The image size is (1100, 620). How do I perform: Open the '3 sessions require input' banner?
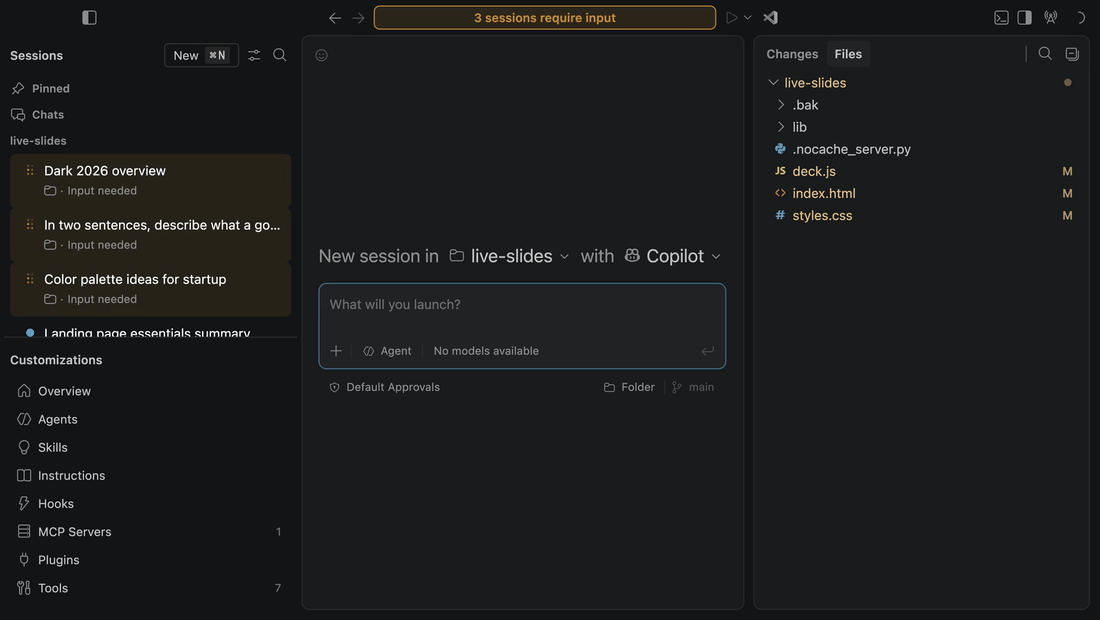point(544,18)
